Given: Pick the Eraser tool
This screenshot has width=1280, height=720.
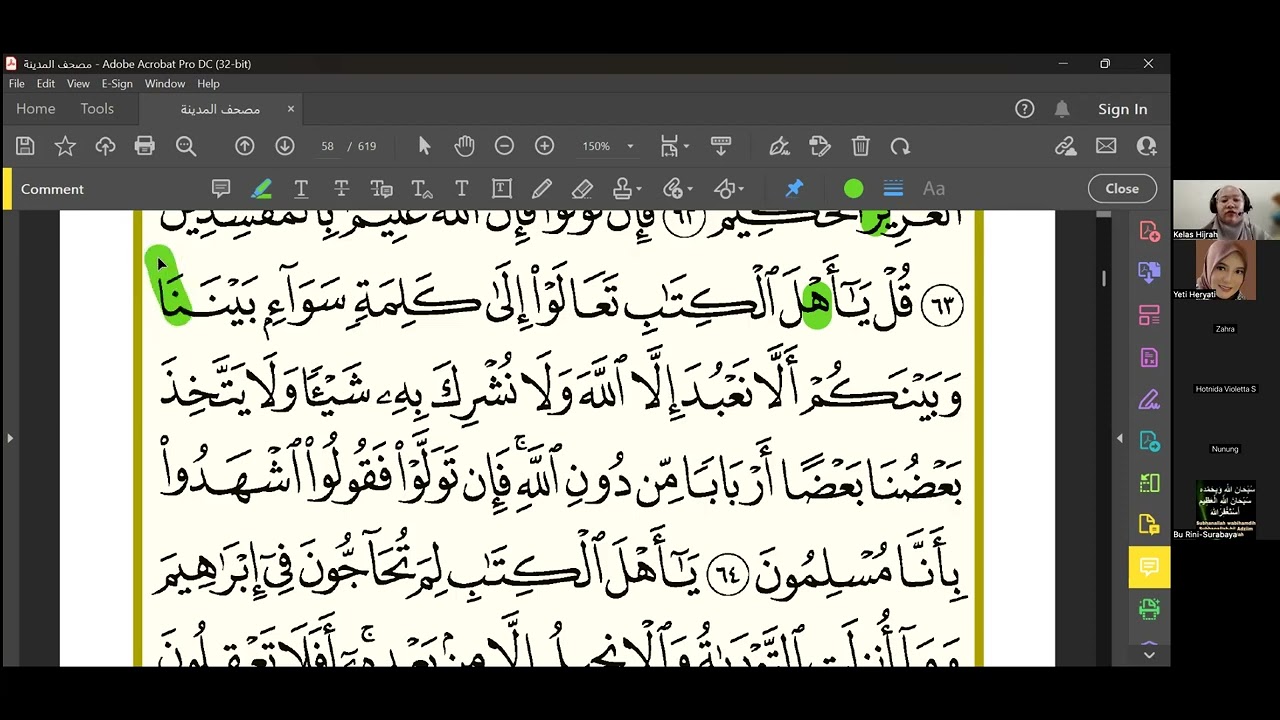Looking at the screenshot, I should click(582, 188).
